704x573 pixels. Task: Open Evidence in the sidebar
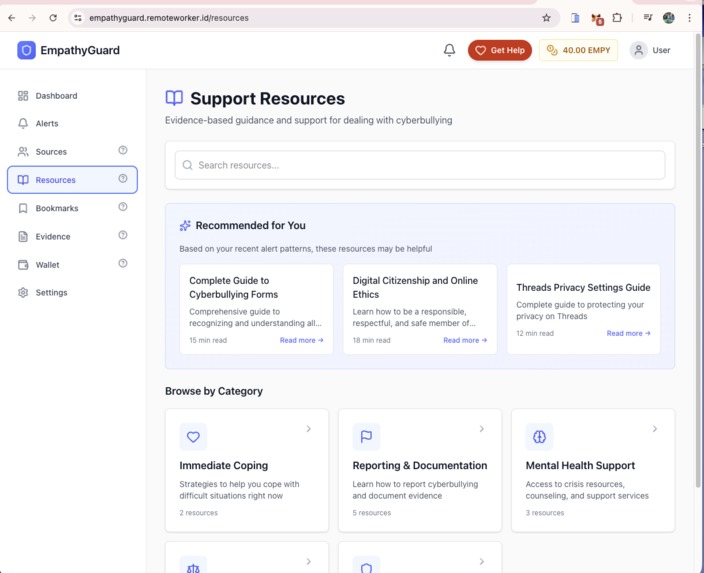click(72, 237)
